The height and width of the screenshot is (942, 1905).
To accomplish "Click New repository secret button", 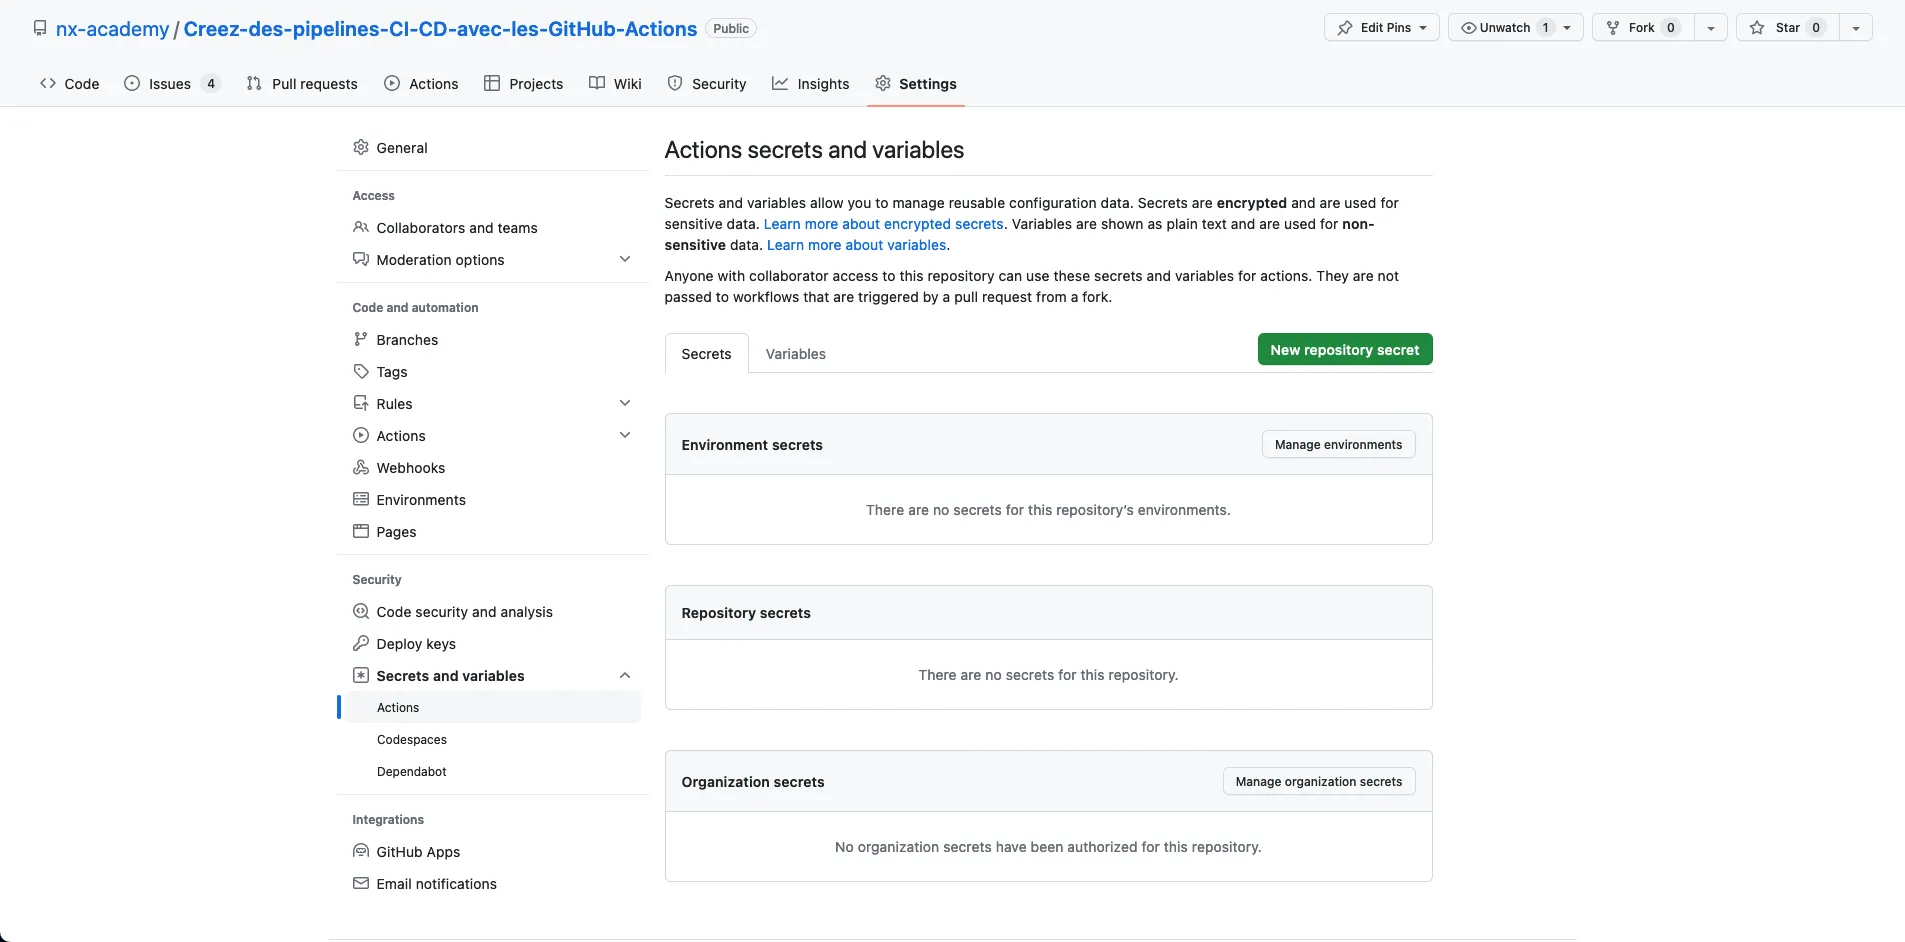I will (1344, 350).
